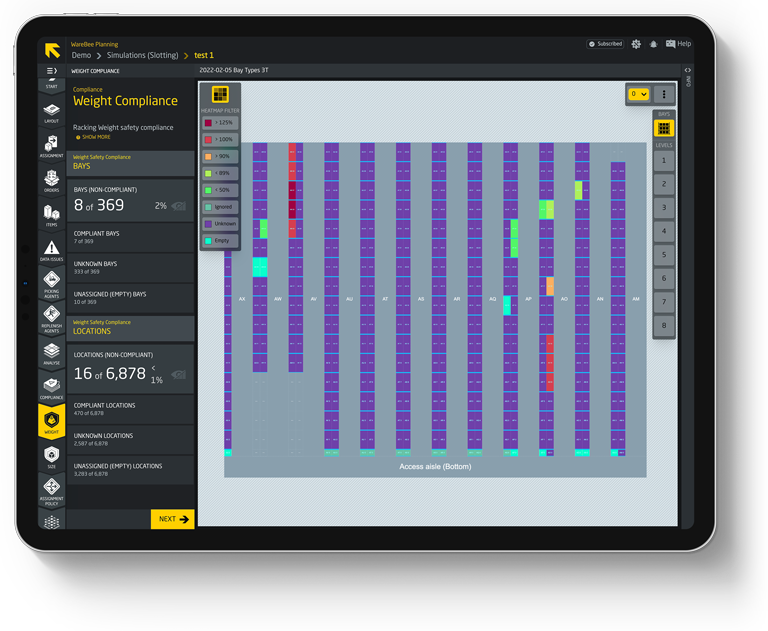Open the settings gear icon
This screenshot has width=768, height=631.
[636, 44]
